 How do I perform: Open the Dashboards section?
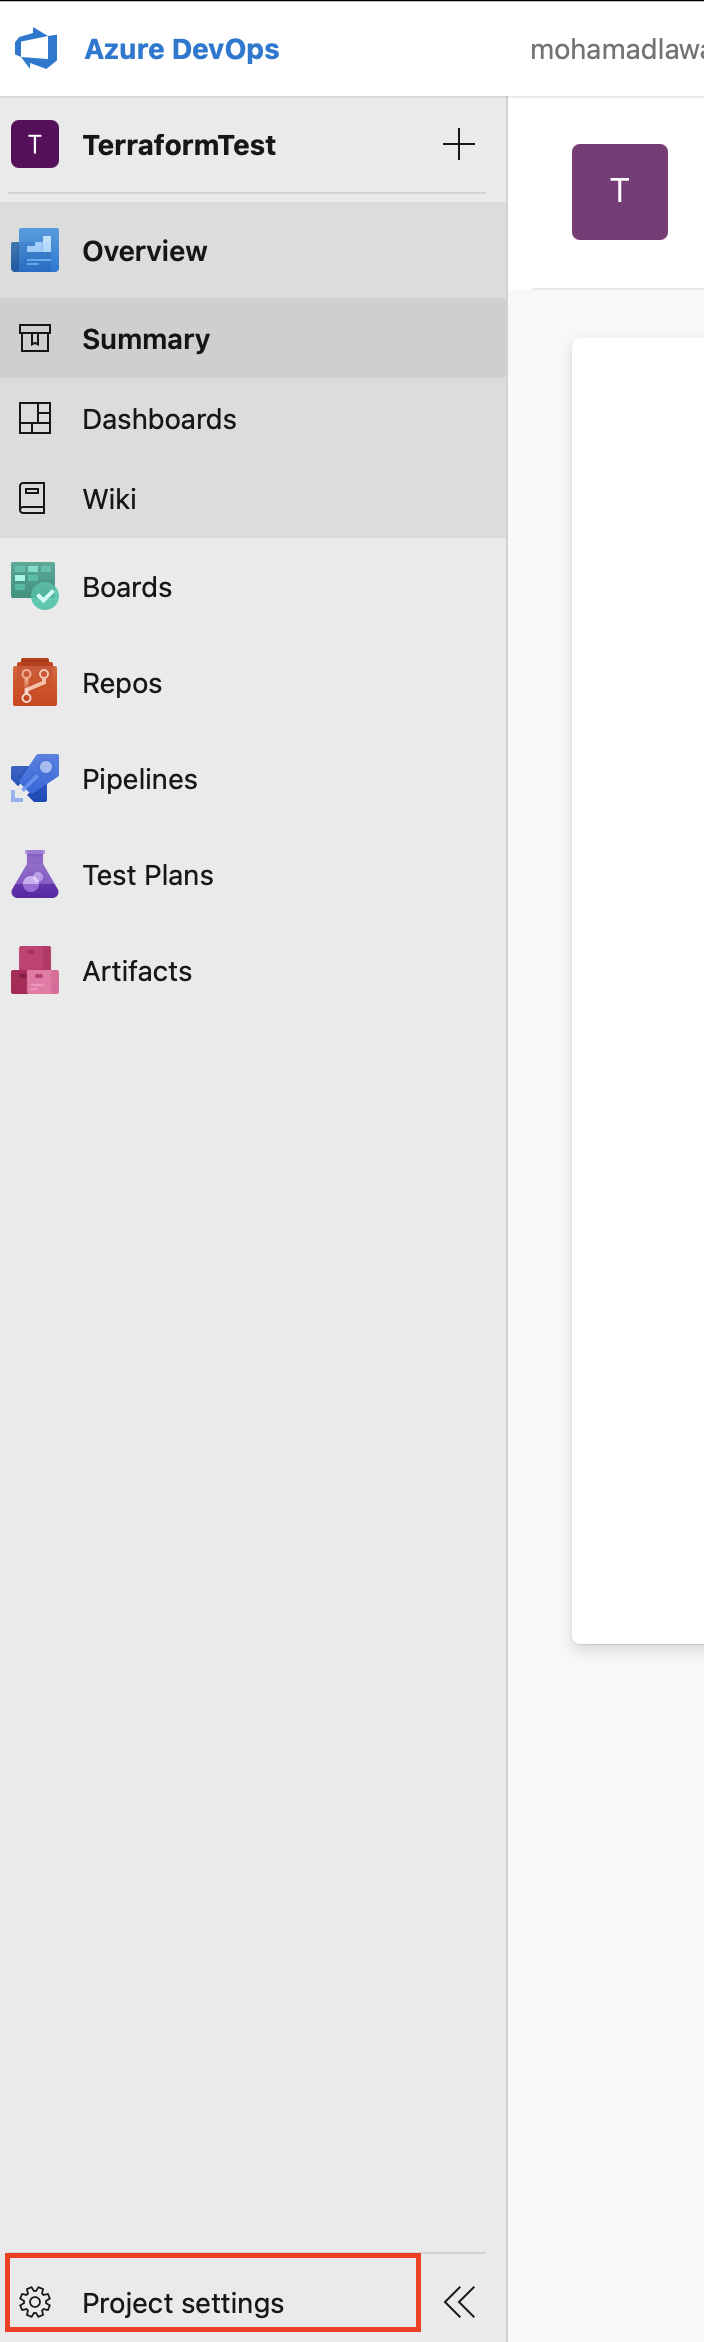tap(159, 419)
